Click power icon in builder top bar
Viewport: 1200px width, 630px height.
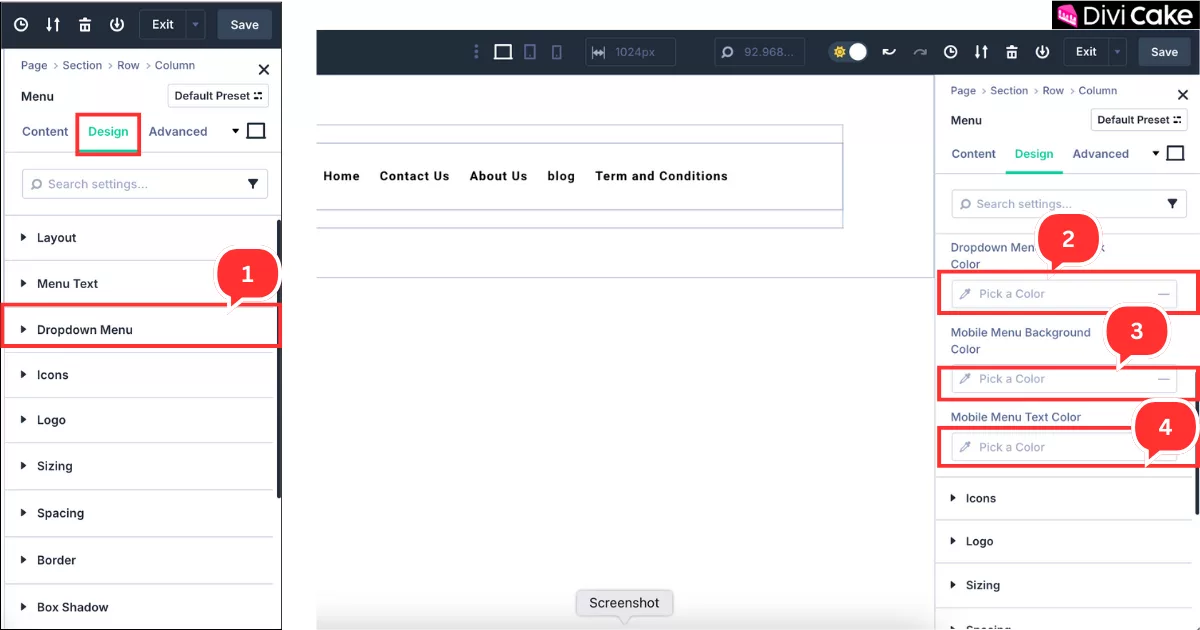(x=1042, y=52)
